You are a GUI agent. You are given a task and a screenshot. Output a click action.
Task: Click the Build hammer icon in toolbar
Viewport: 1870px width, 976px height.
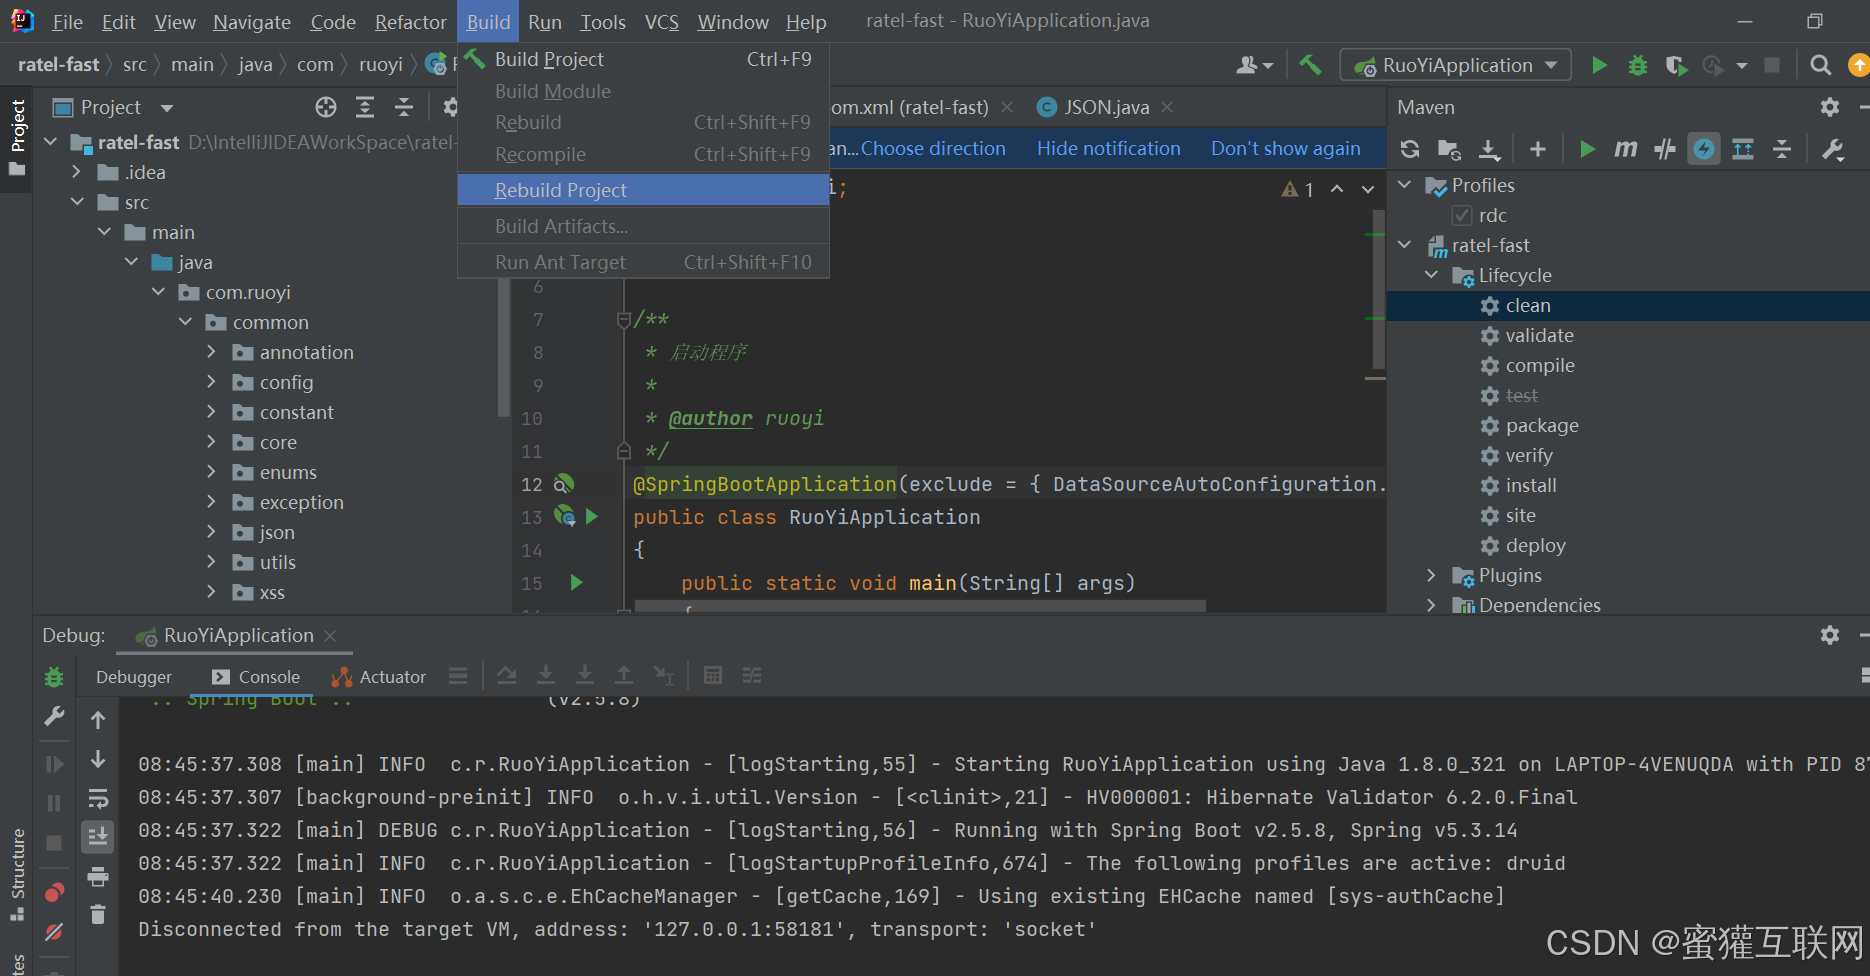point(1310,65)
